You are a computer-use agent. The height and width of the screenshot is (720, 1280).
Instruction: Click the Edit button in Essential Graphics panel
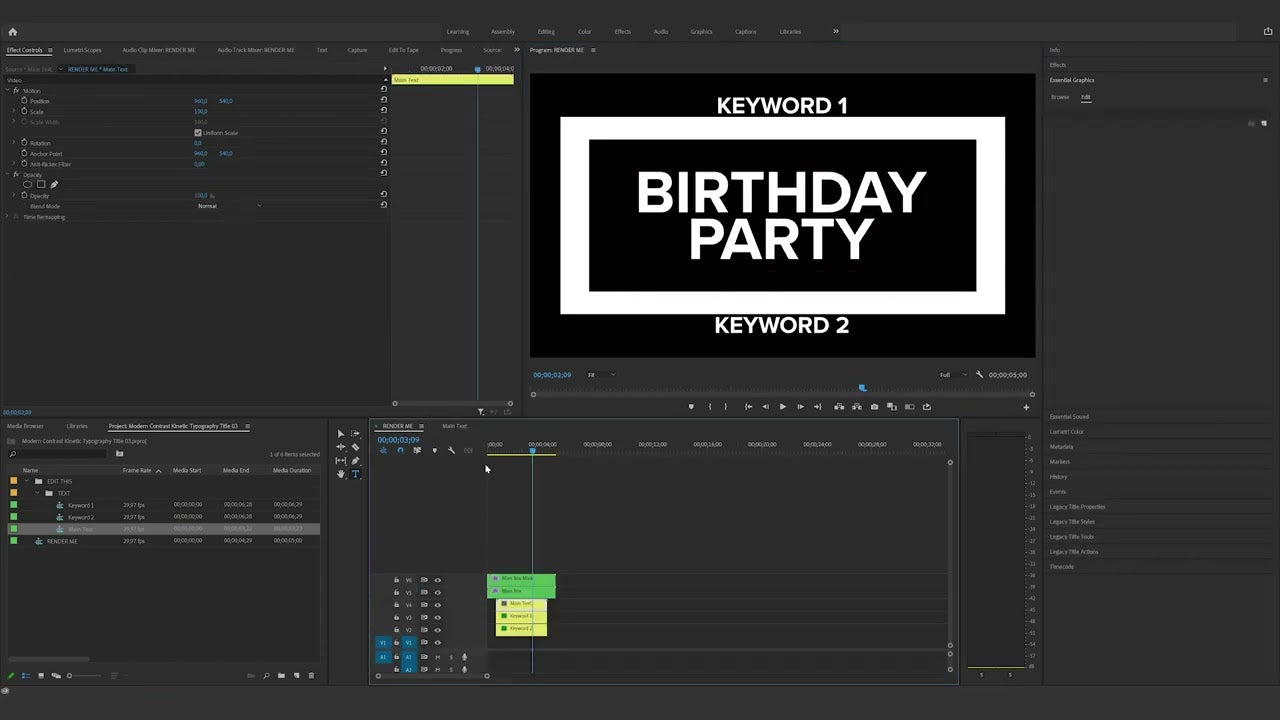[1086, 97]
